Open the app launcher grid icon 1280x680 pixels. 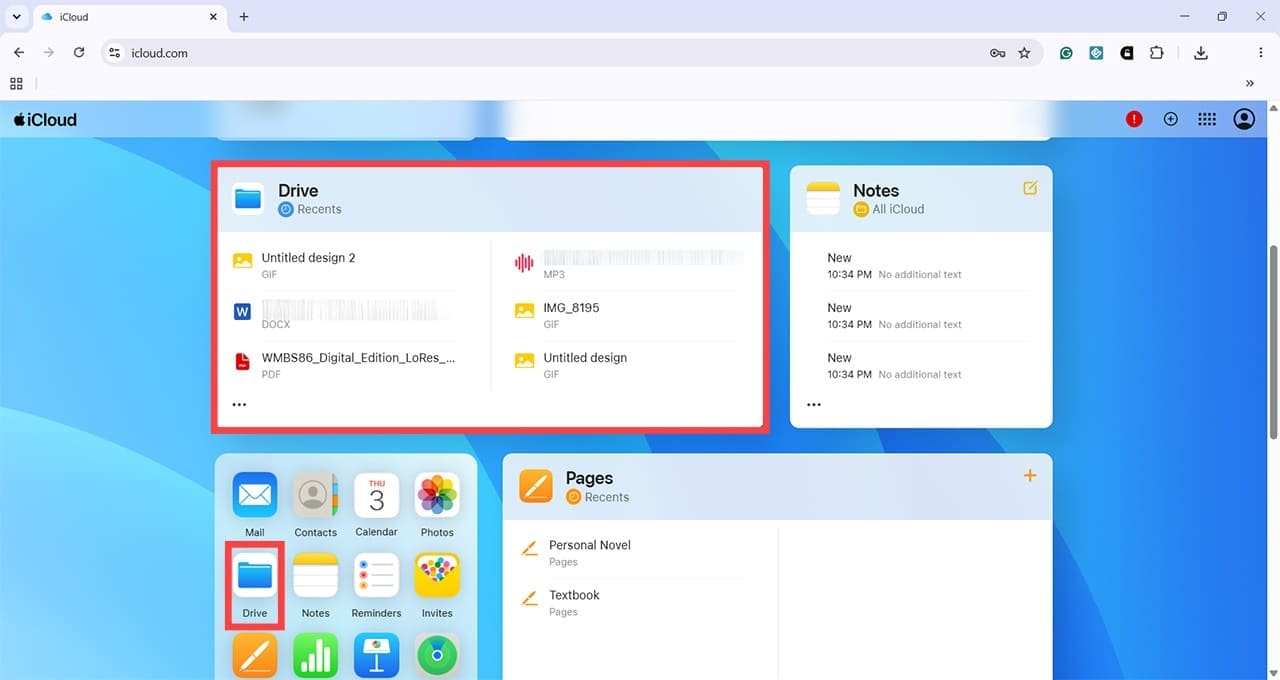pos(1207,119)
